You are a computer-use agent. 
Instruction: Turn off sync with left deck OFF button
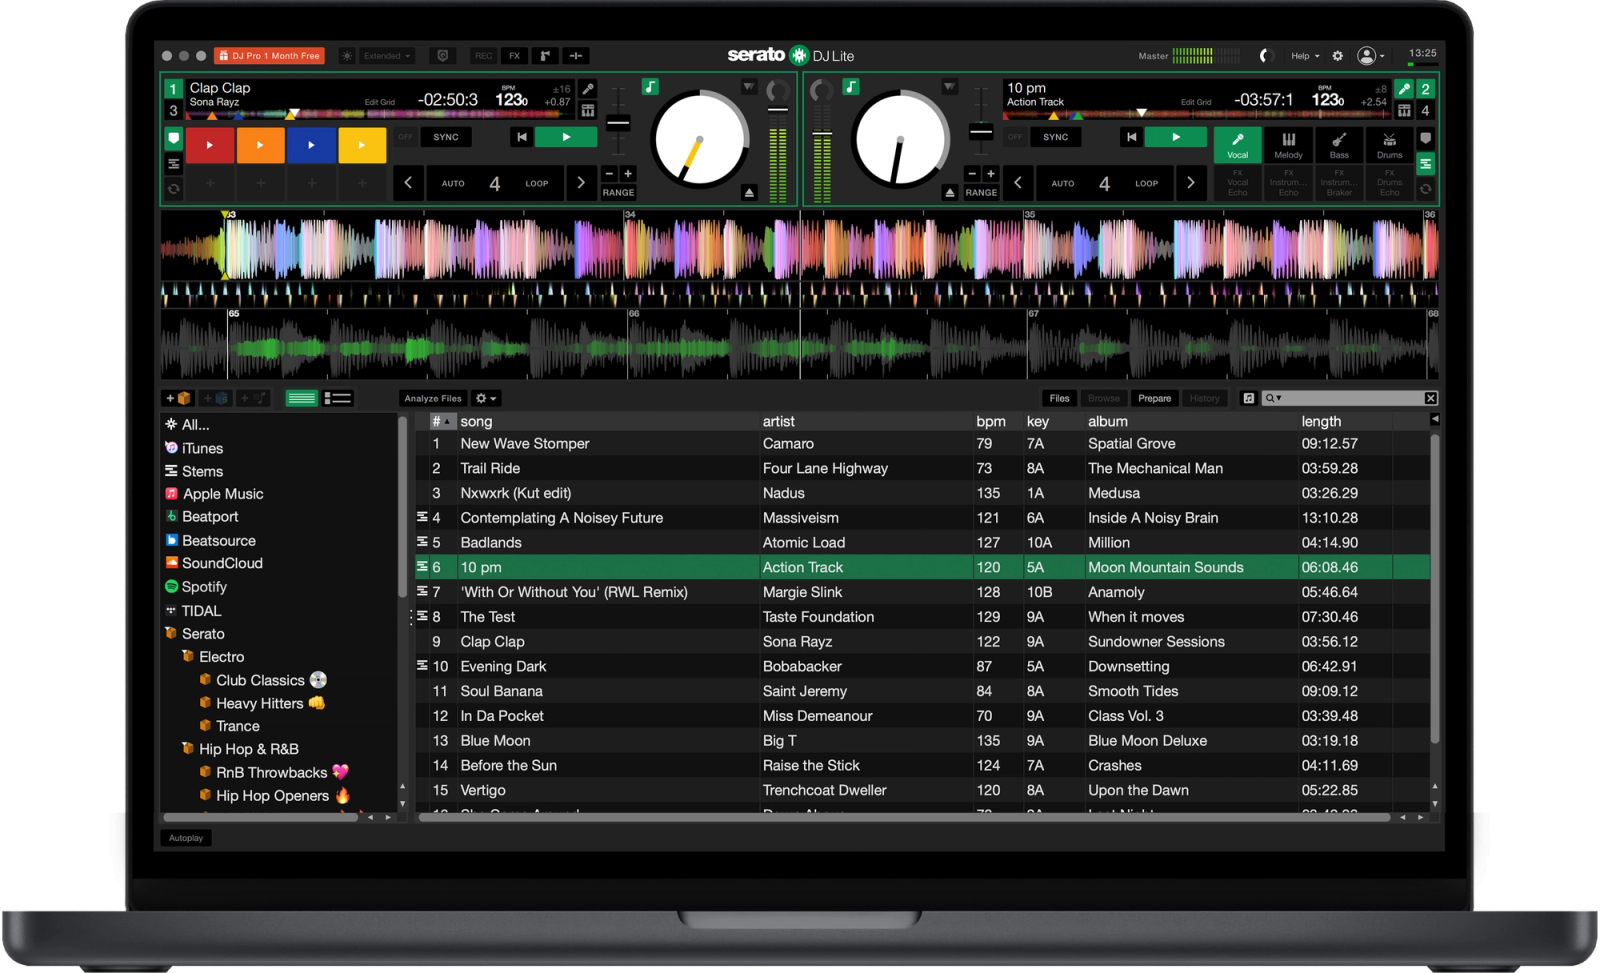[x=405, y=137]
